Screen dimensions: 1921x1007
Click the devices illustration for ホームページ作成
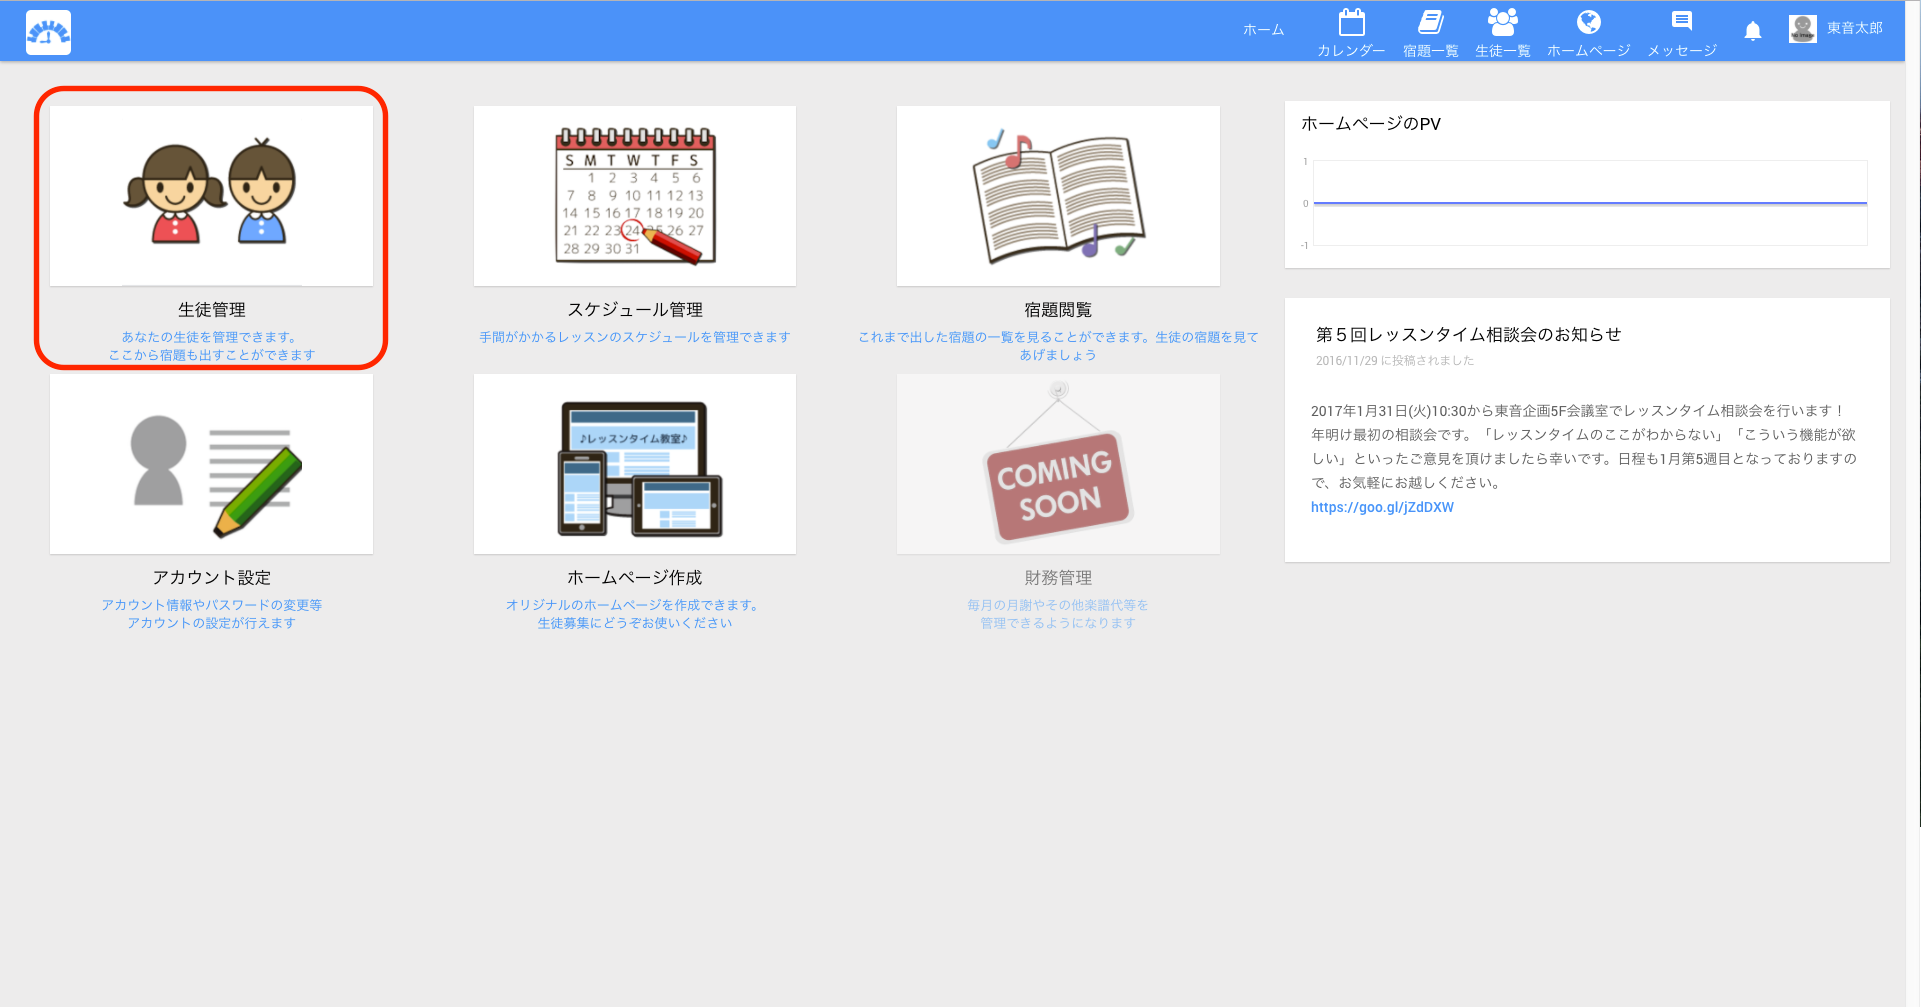tap(635, 464)
